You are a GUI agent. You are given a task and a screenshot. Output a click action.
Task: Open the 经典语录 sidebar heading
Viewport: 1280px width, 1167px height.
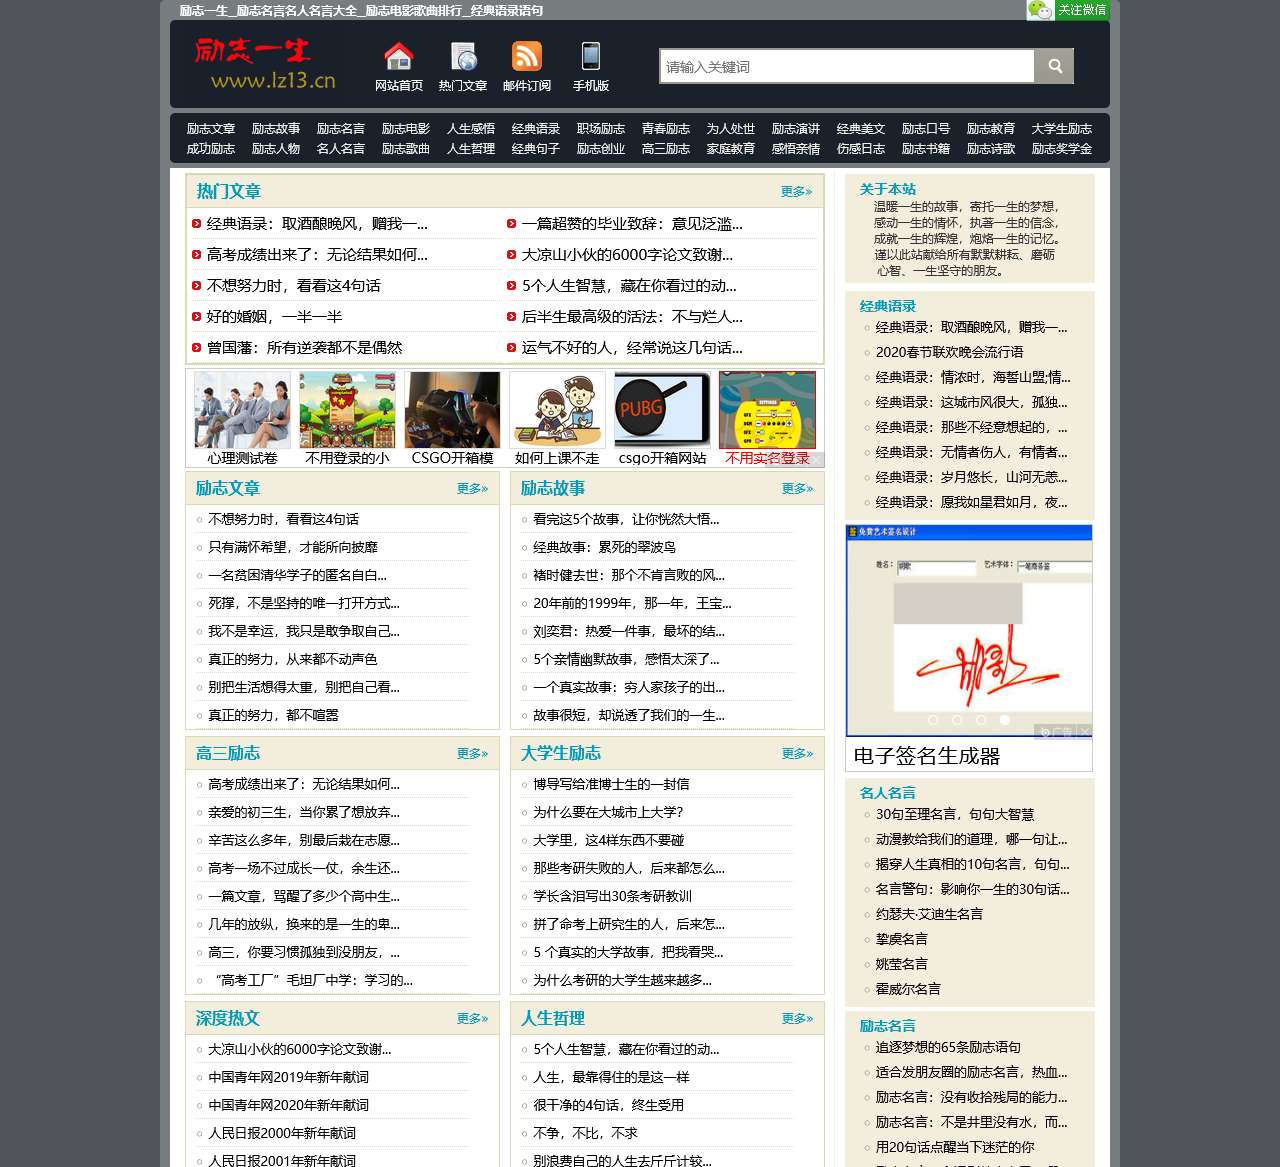(888, 306)
